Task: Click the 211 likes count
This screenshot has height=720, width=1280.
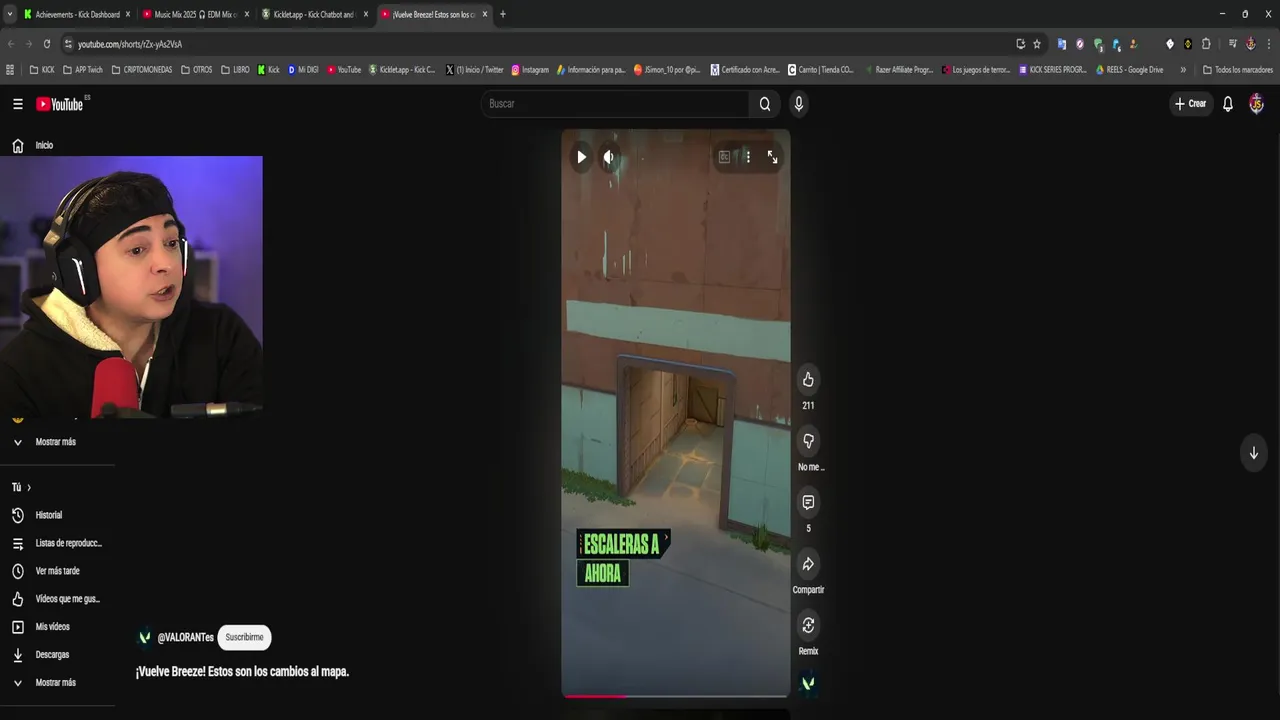Action: [808, 406]
